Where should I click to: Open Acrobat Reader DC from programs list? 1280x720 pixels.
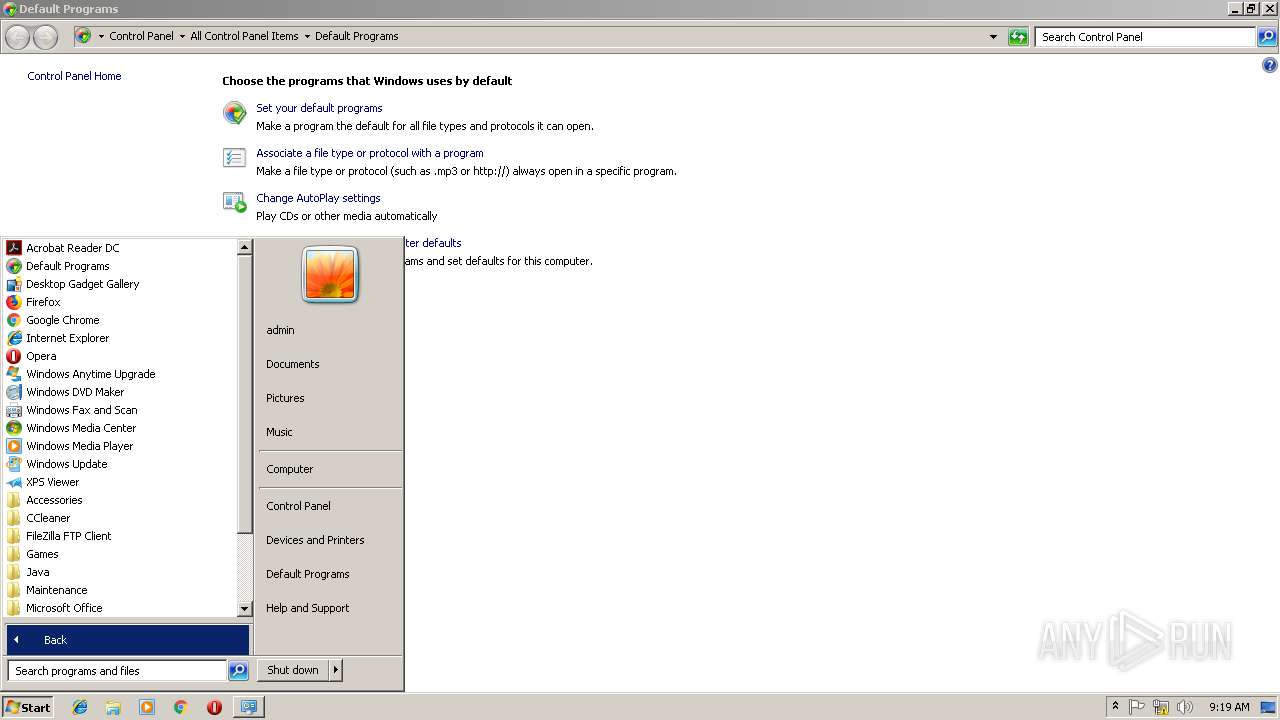click(x=72, y=248)
